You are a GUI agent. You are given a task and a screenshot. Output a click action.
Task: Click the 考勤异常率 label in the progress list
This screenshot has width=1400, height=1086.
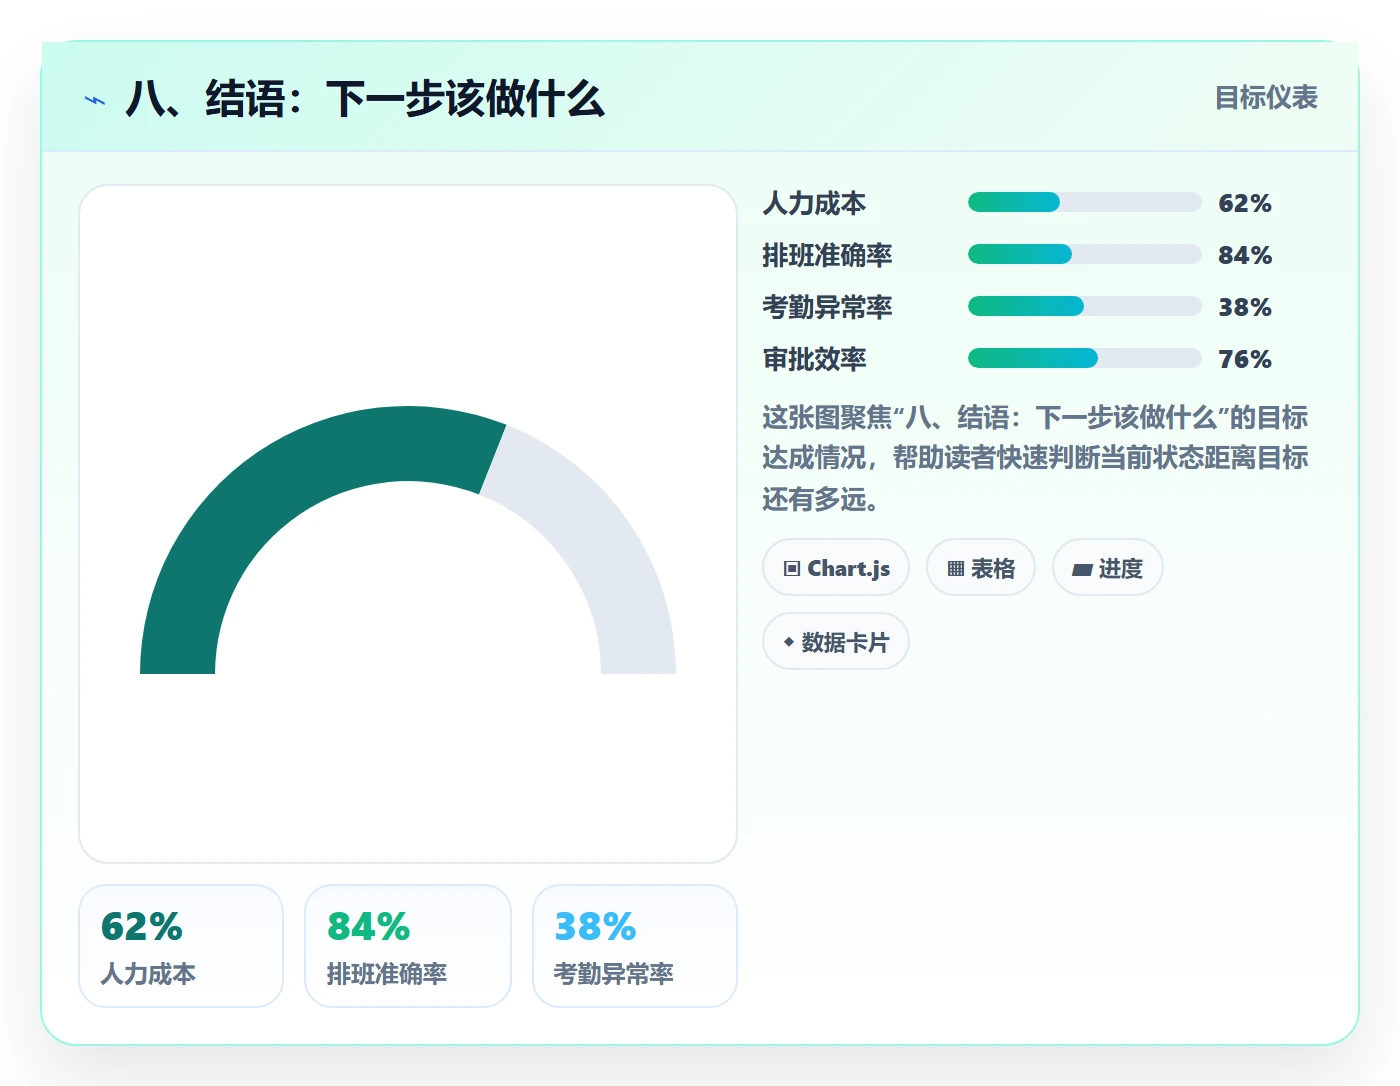[827, 307]
